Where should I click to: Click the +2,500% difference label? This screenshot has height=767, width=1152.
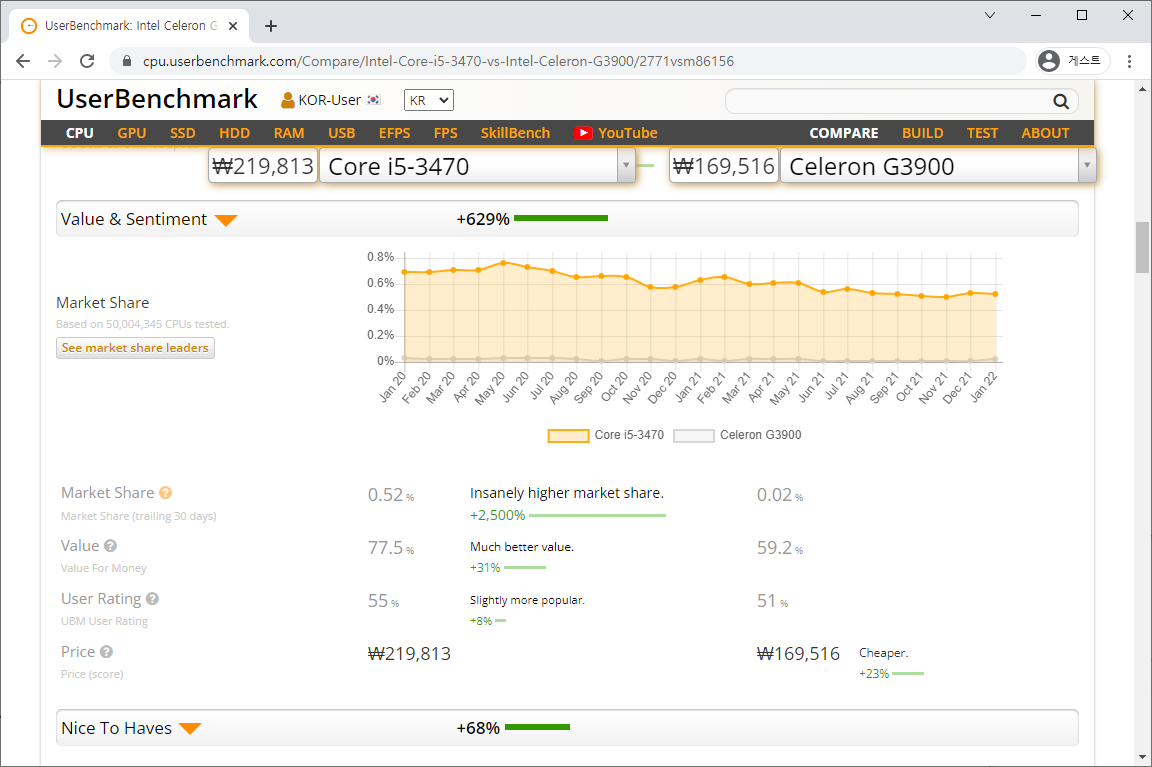pos(497,515)
